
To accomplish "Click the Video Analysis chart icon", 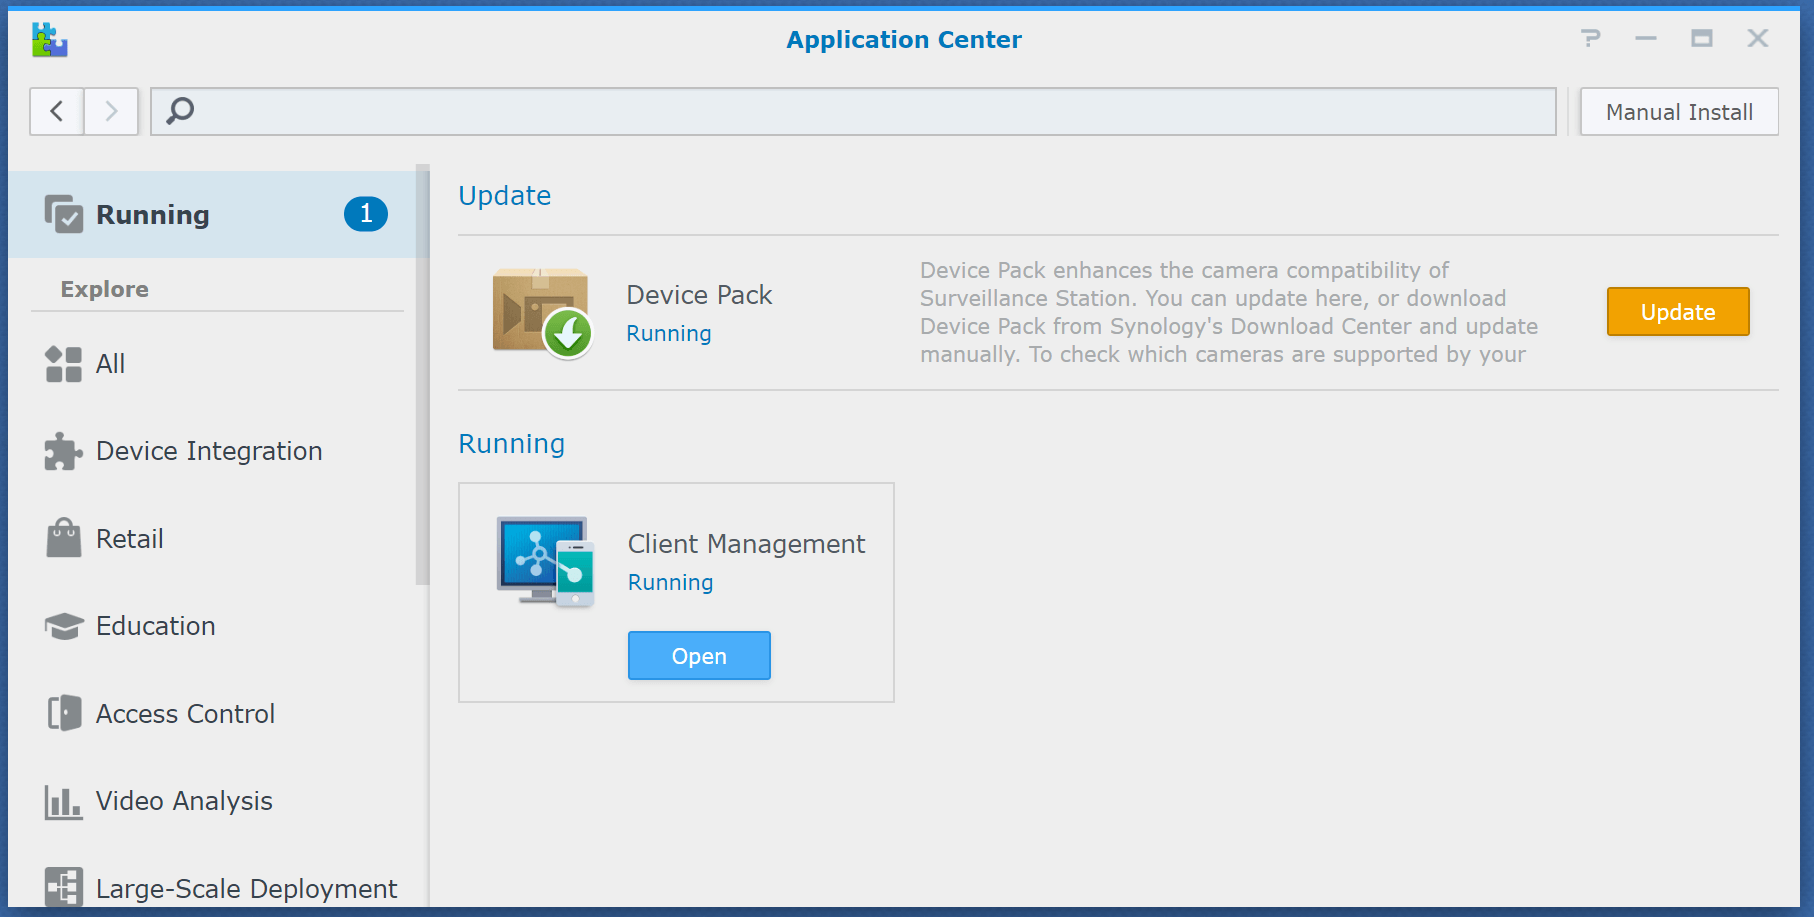I will [x=64, y=802].
